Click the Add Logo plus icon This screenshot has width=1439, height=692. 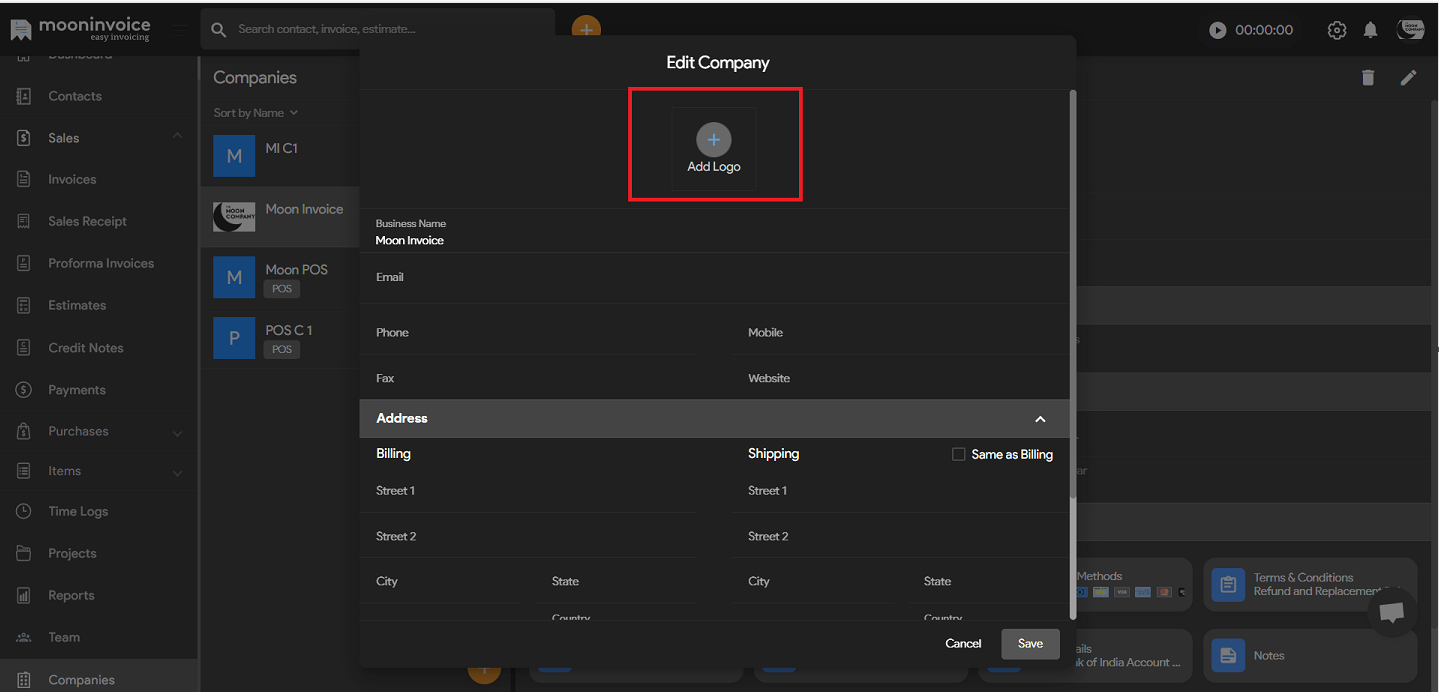pyautogui.click(x=714, y=140)
